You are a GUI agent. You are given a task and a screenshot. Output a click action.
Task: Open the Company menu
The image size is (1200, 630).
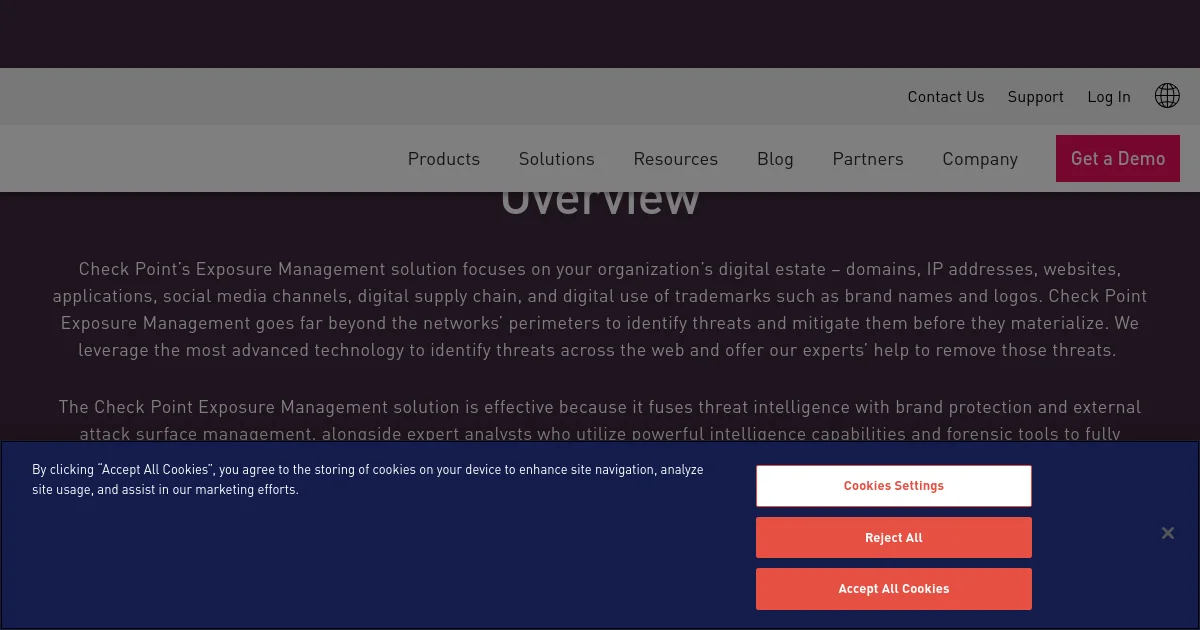980,159
